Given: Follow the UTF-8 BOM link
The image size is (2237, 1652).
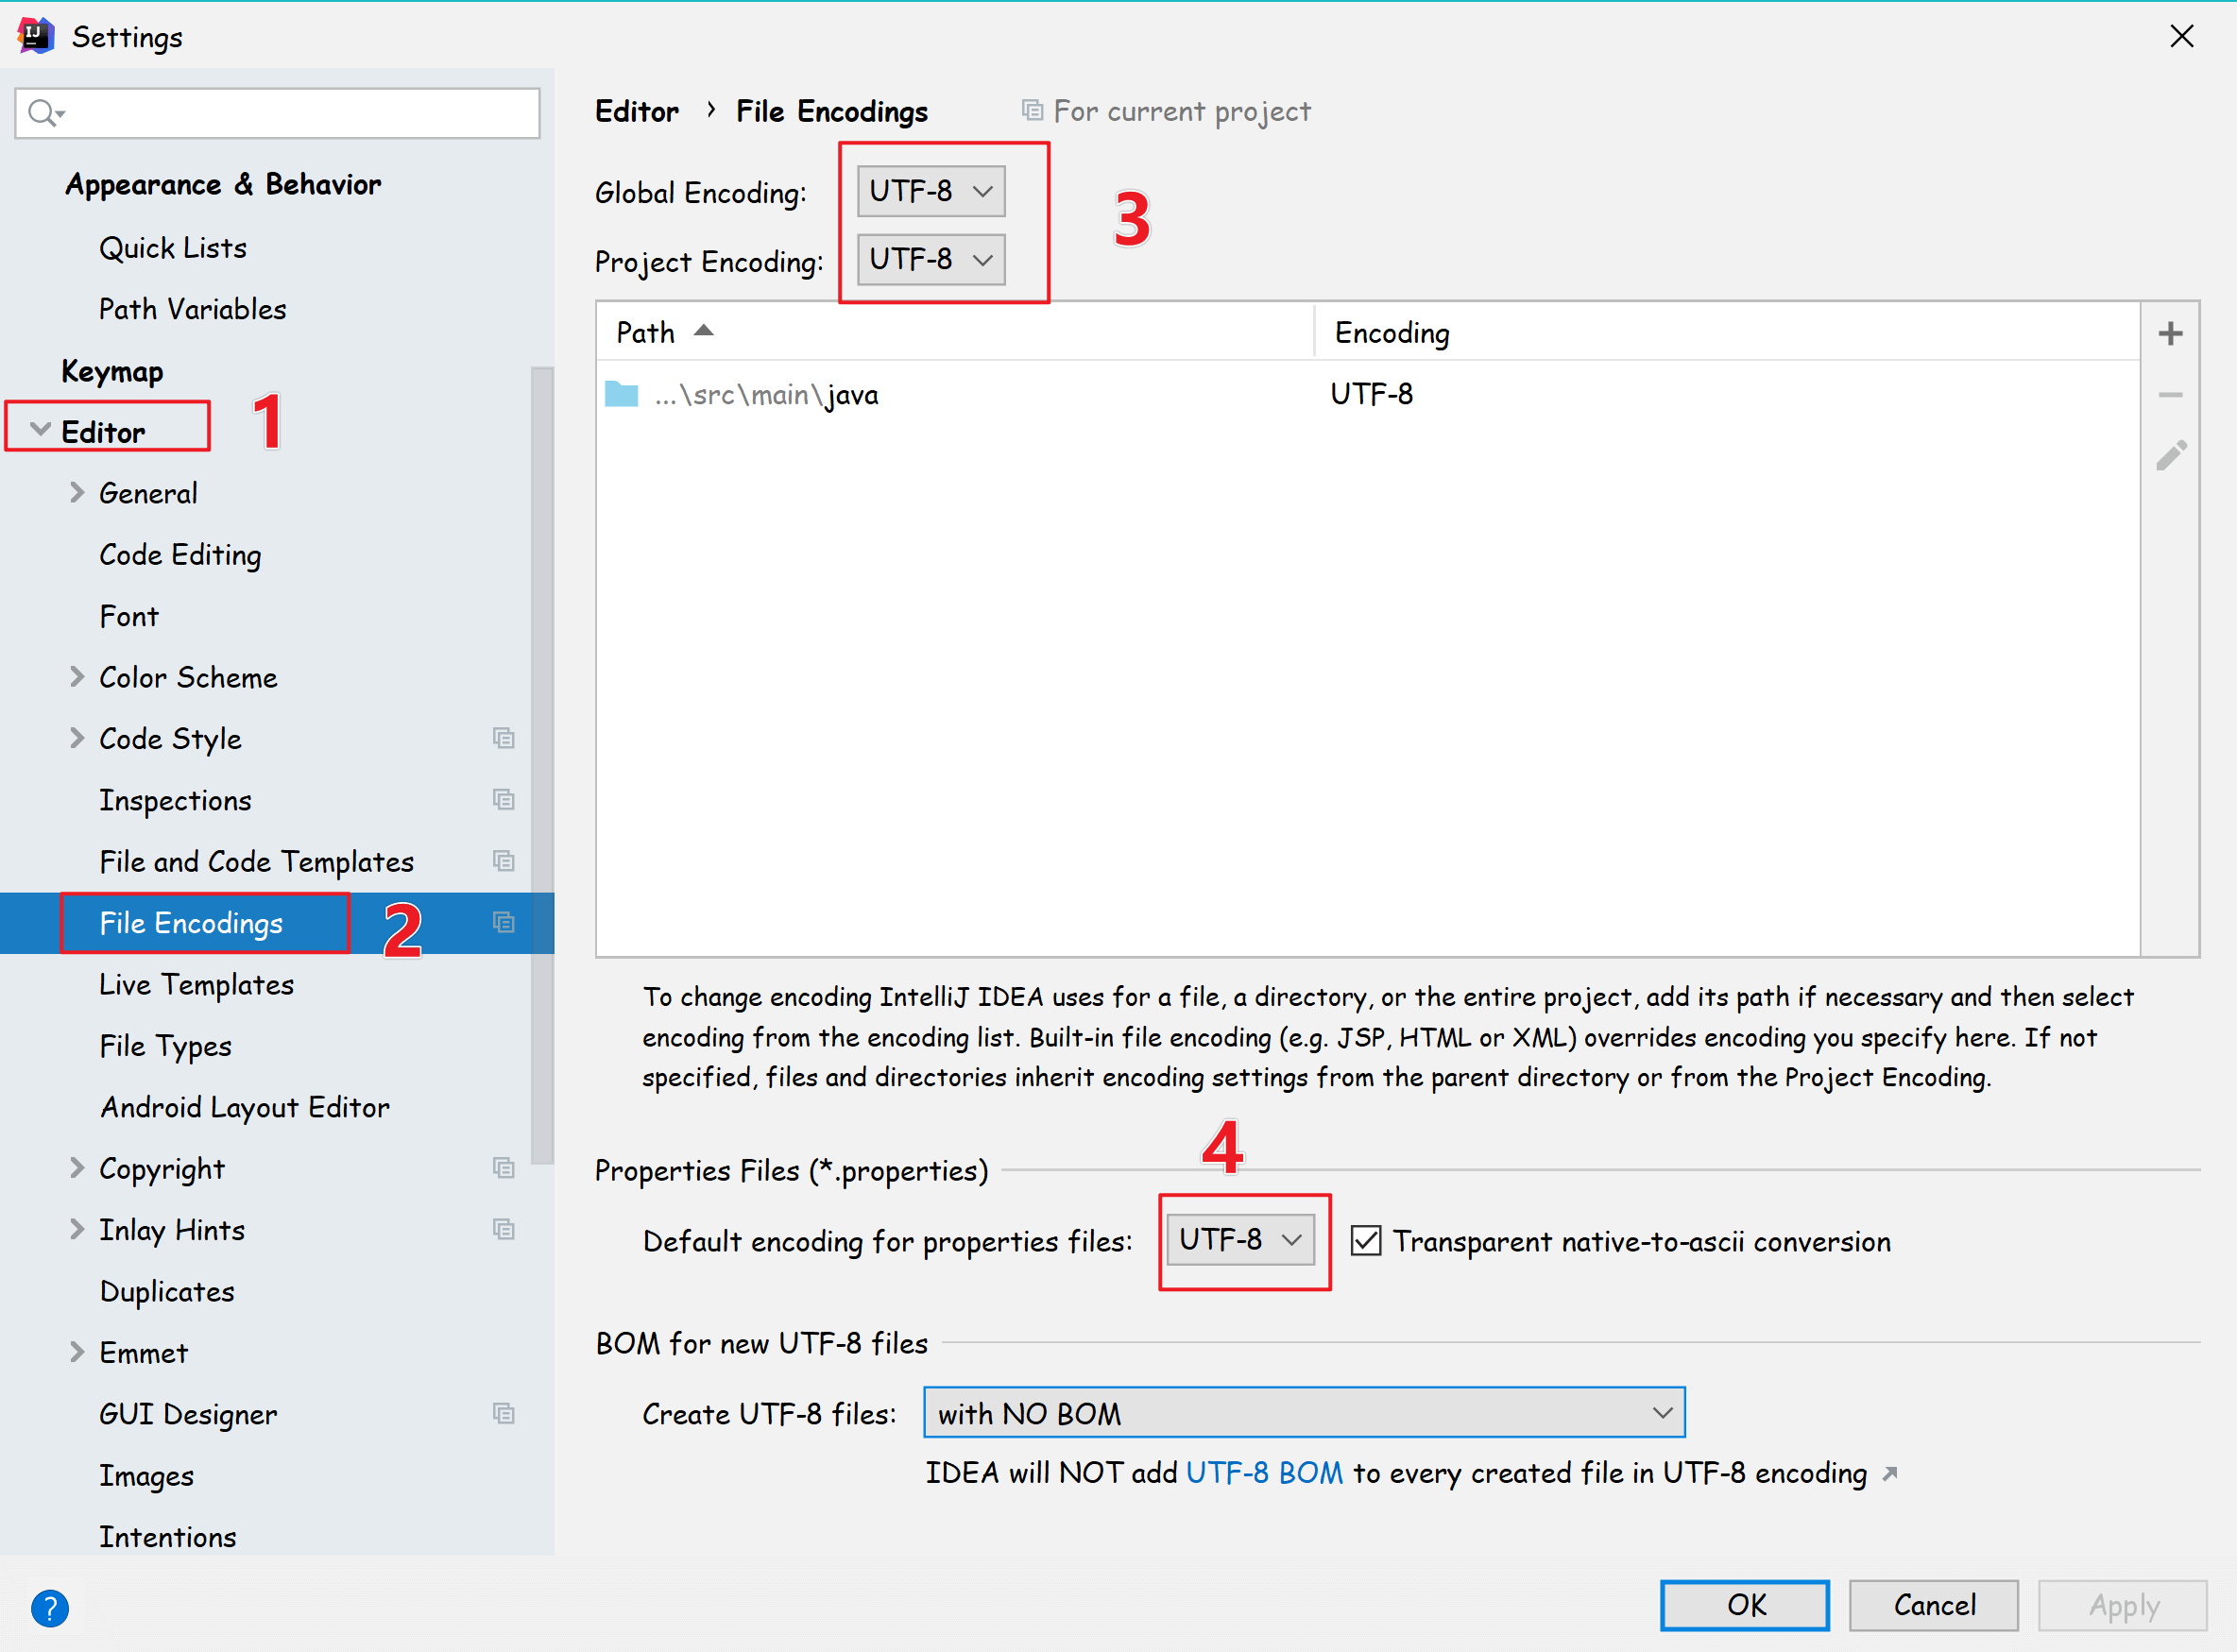Looking at the screenshot, I should [1263, 1473].
